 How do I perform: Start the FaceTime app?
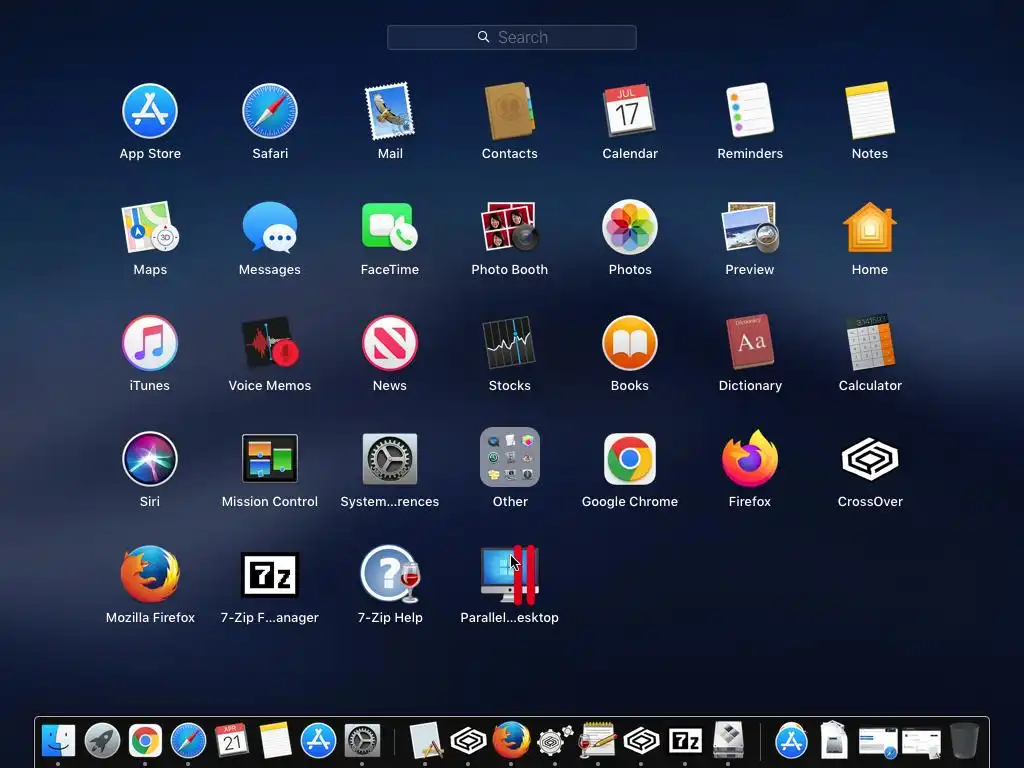coord(390,227)
